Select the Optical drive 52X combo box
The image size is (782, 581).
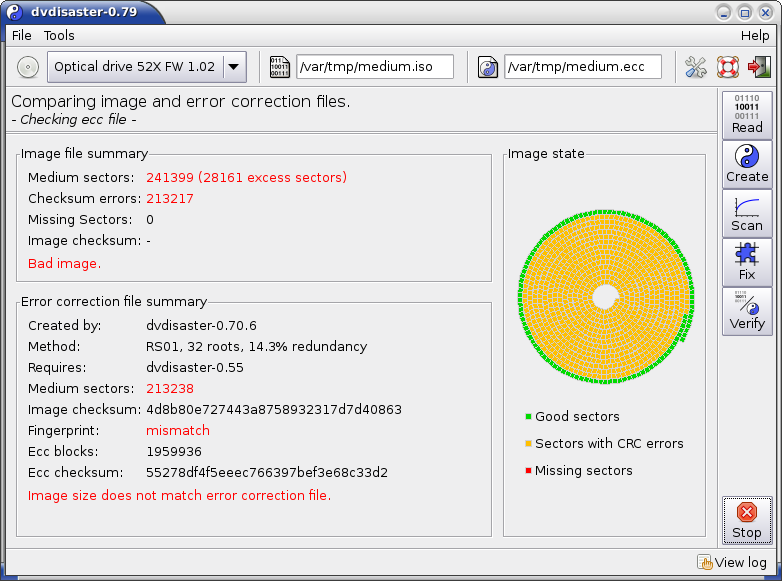coord(134,67)
